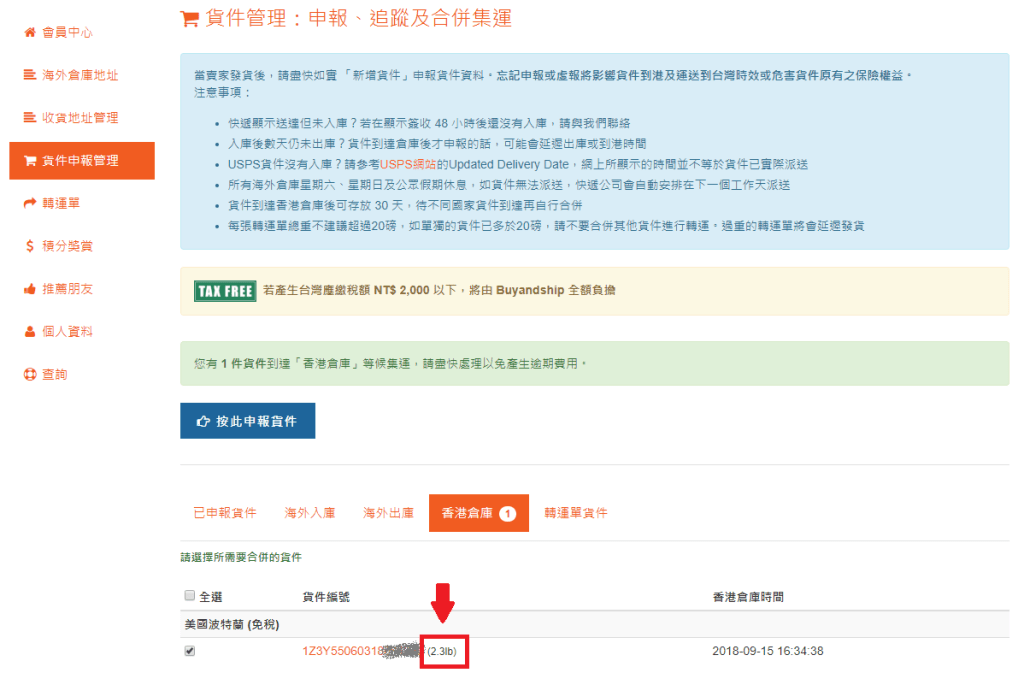Viewport: 1024px width, 673px height.
Task: Open the 海外入庫 tab
Action: coord(309,513)
